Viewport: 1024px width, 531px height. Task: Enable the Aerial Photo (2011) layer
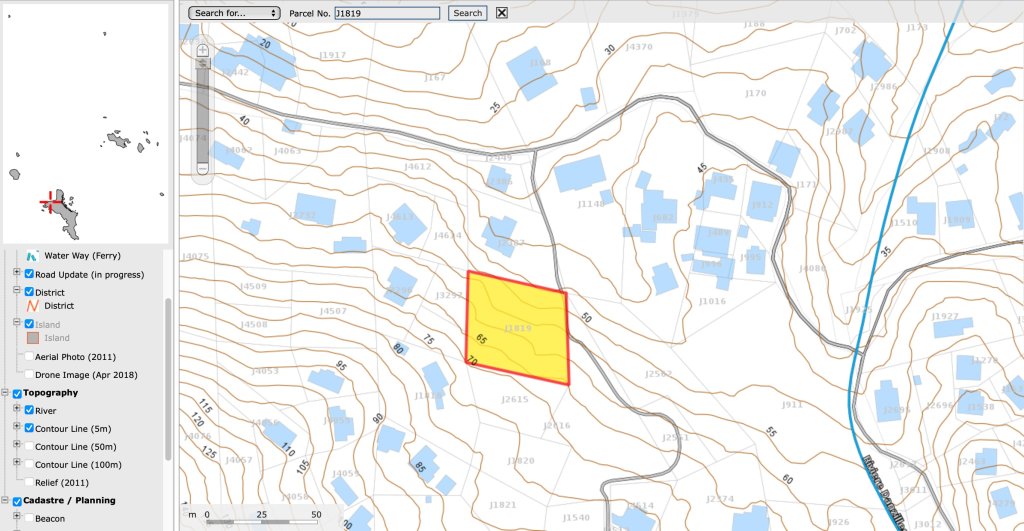(29, 357)
